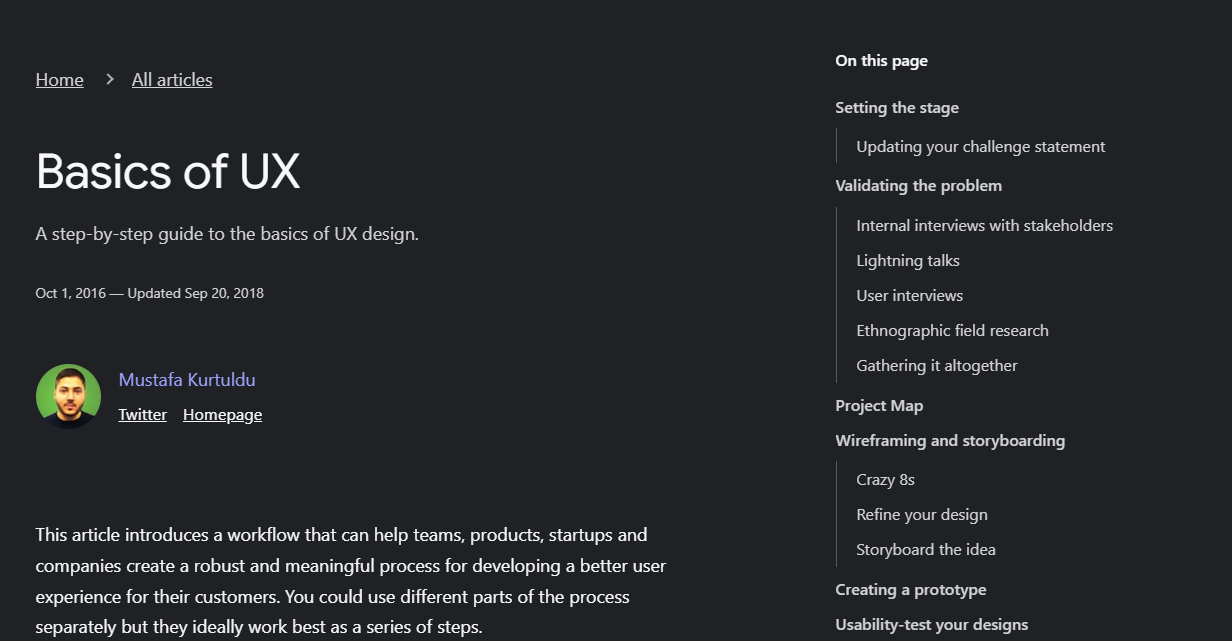Open Internal interviews with stakeholders section
Image resolution: width=1232 pixels, height=641 pixels.
pos(984,225)
